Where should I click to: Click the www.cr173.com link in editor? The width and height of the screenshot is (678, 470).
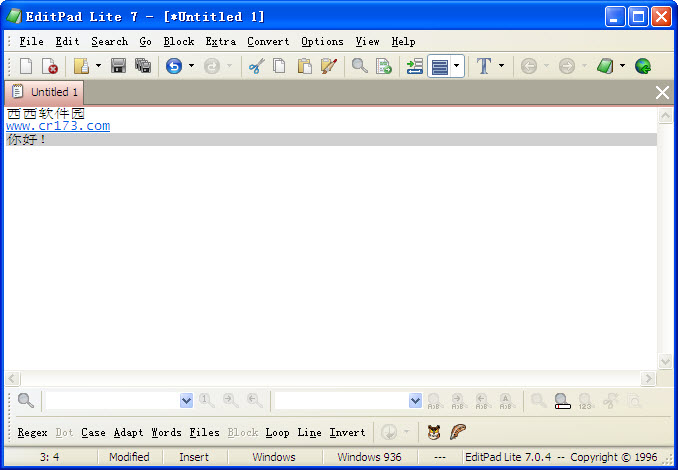[58, 126]
